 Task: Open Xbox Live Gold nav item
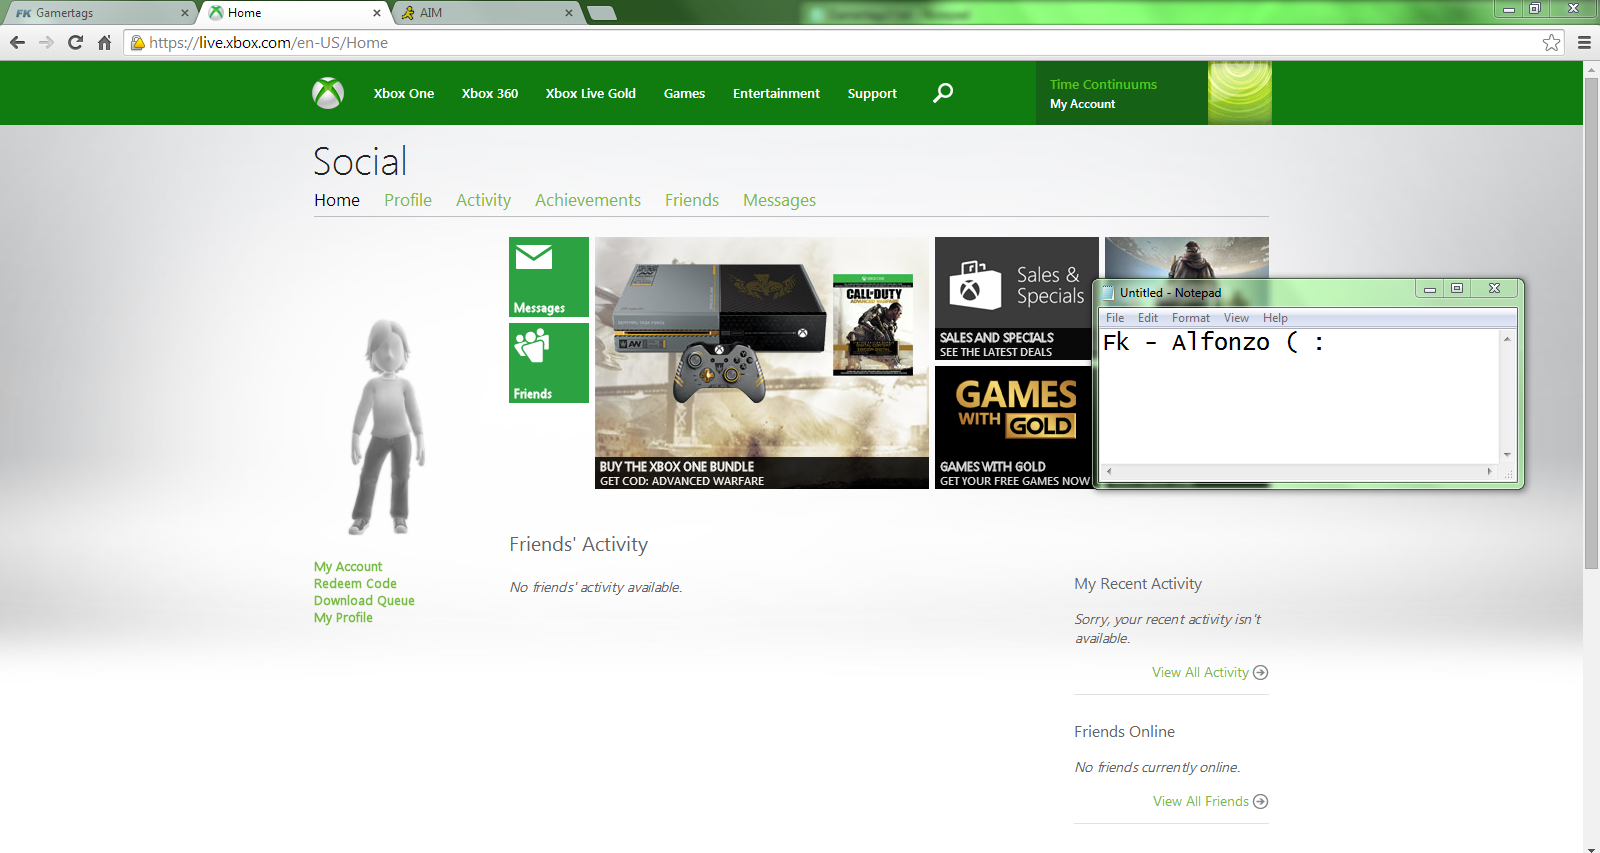[591, 93]
